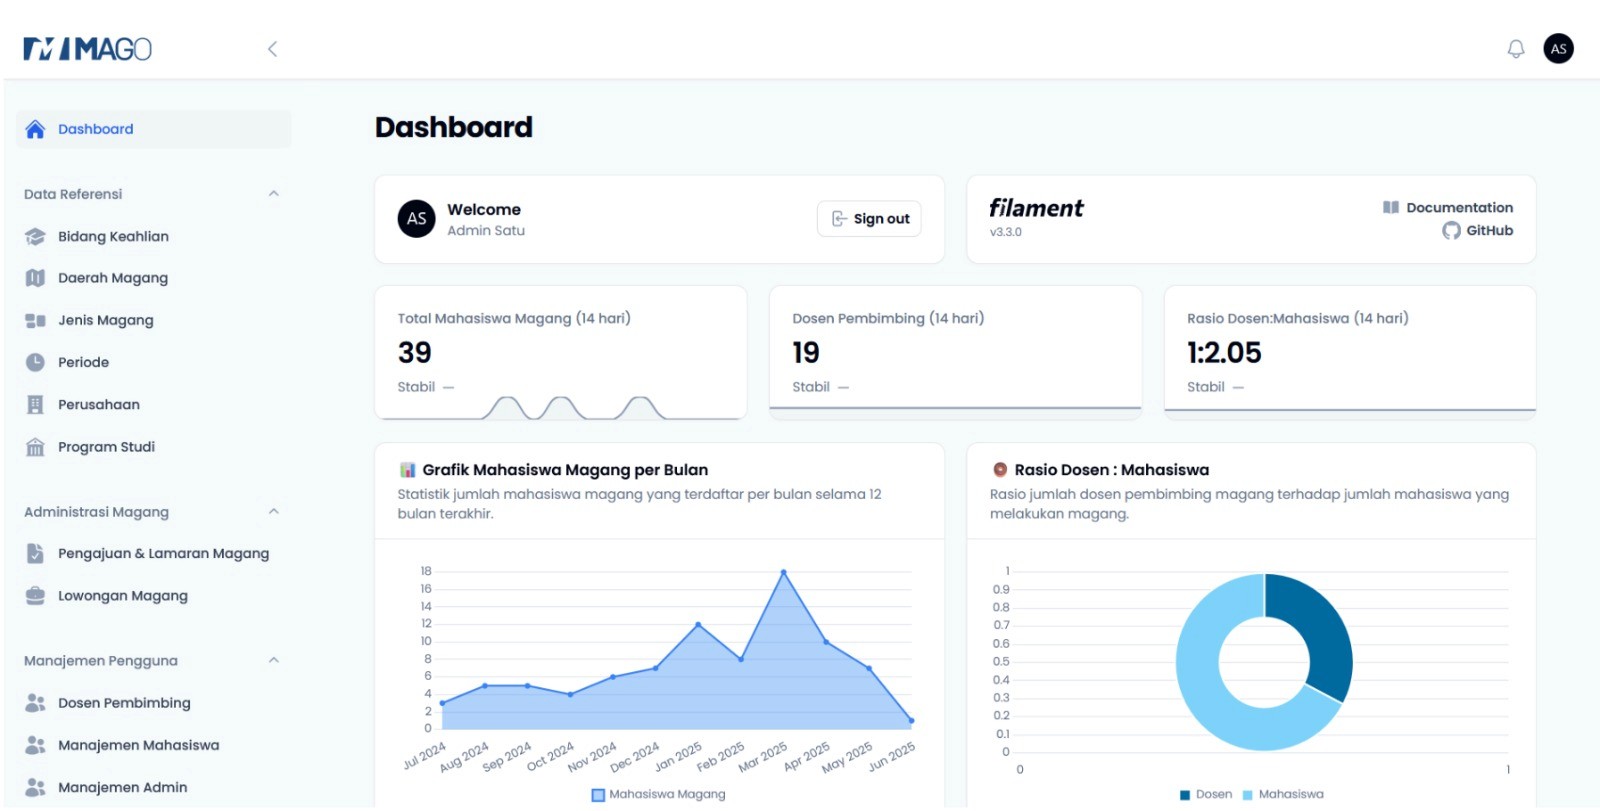The image size is (1600, 811).
Task: Click the Program Studi institution icon
Action: pyautogui.click(x=35, y=447)
